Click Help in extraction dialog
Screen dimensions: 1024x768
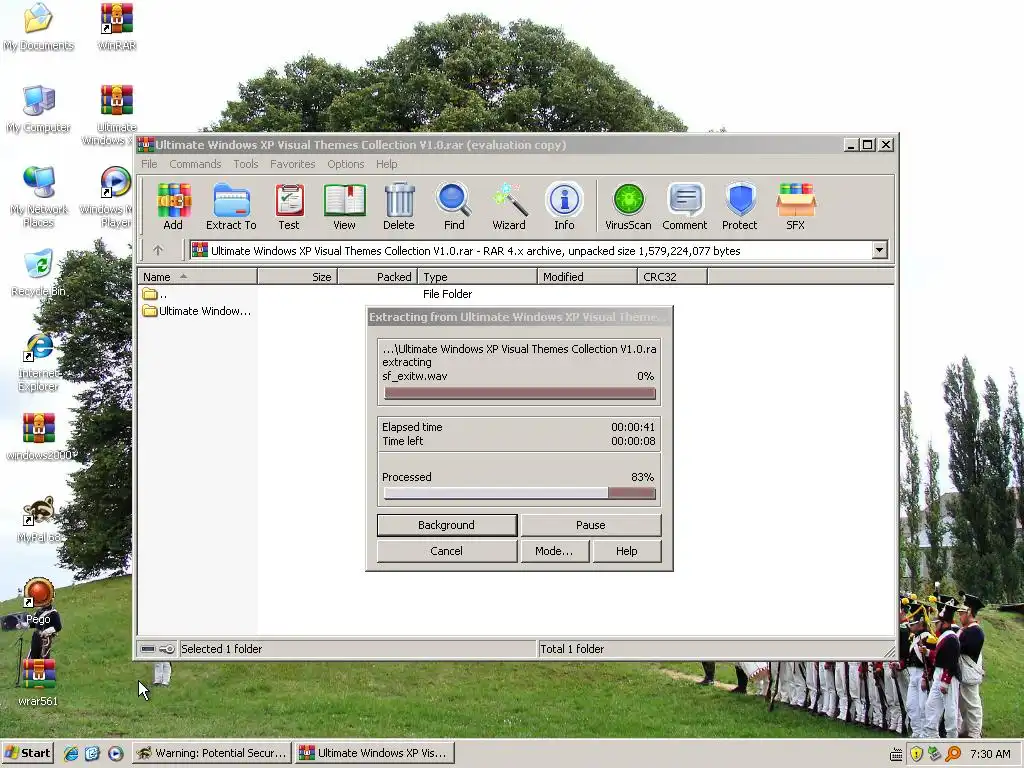(626, 551)
